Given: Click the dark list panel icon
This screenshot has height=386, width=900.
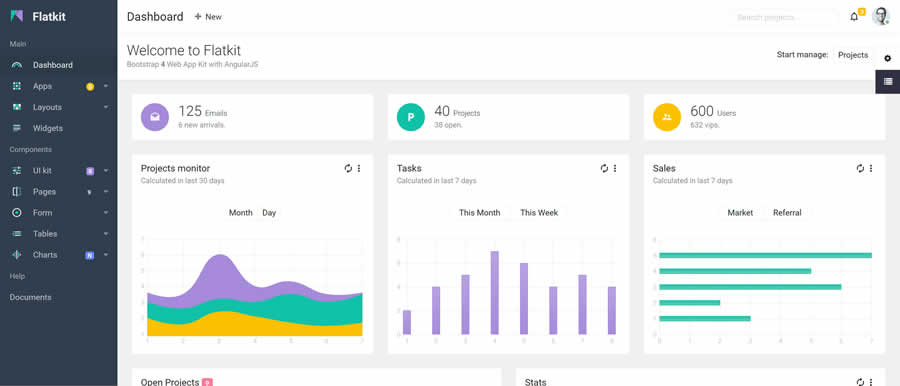Looking at the screenshot, I should pos(888,82).
